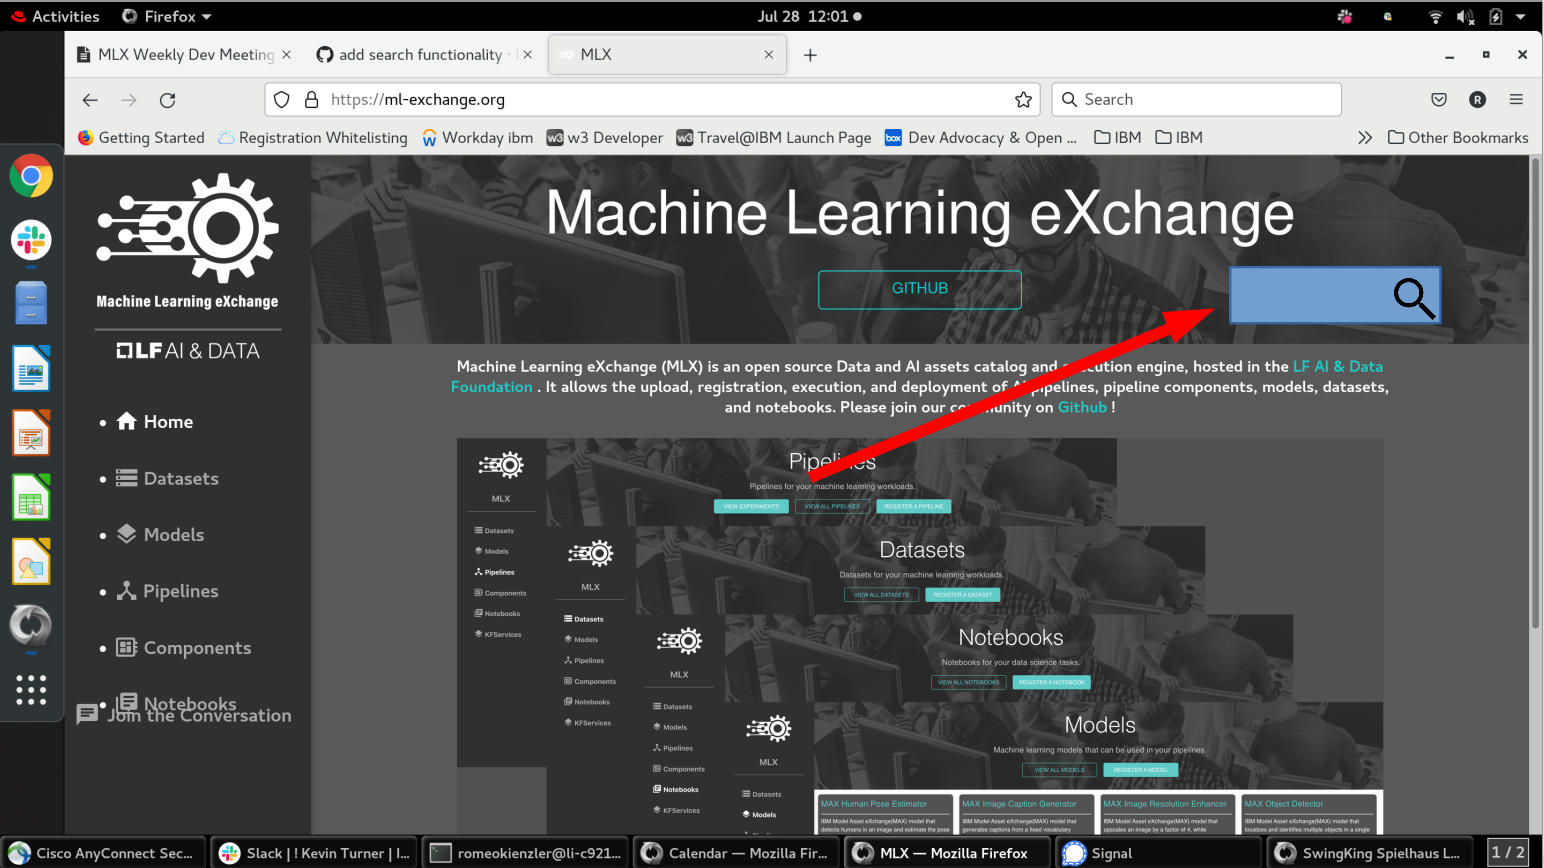Click the tracking protection shield icon
This screenshot has width=1544, height=868.
click(x=281, y=99)
